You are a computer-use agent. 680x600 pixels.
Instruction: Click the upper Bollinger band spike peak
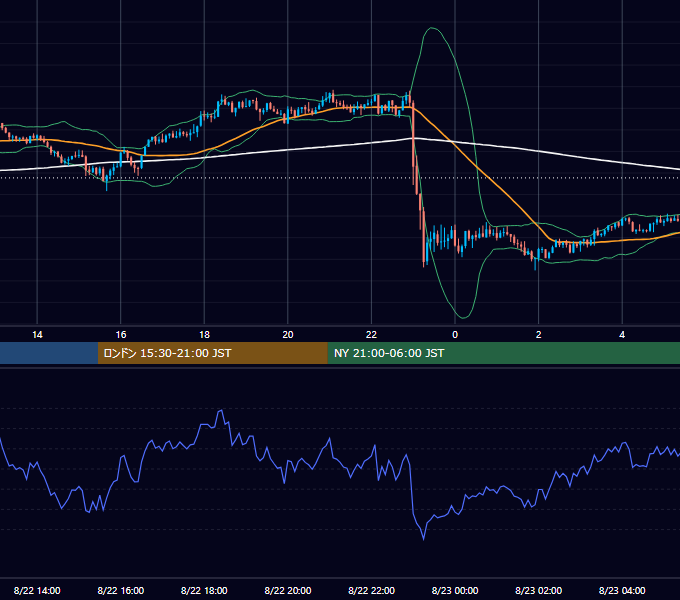(432, 28)
